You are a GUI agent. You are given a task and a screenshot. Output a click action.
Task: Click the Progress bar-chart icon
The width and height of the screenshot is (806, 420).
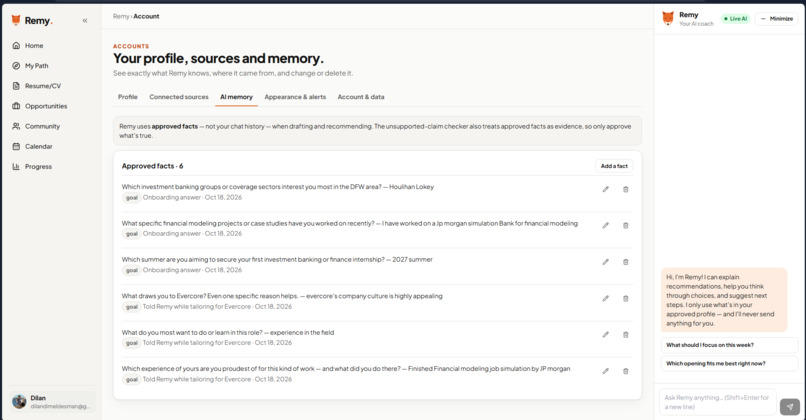[16, 167]
